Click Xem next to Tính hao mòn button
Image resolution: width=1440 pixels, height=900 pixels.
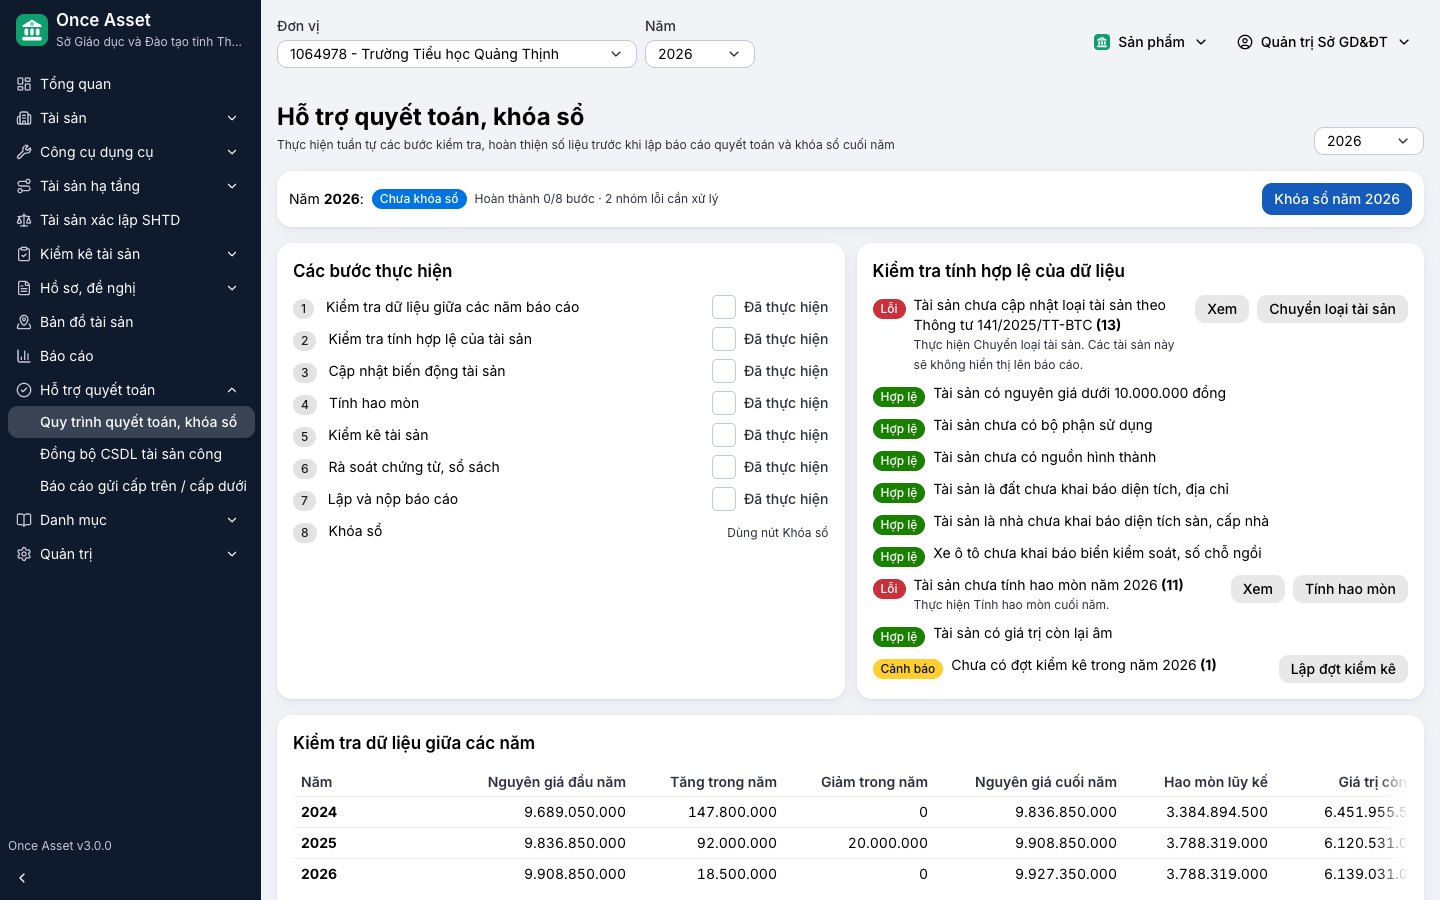(x=1258, y=589)
